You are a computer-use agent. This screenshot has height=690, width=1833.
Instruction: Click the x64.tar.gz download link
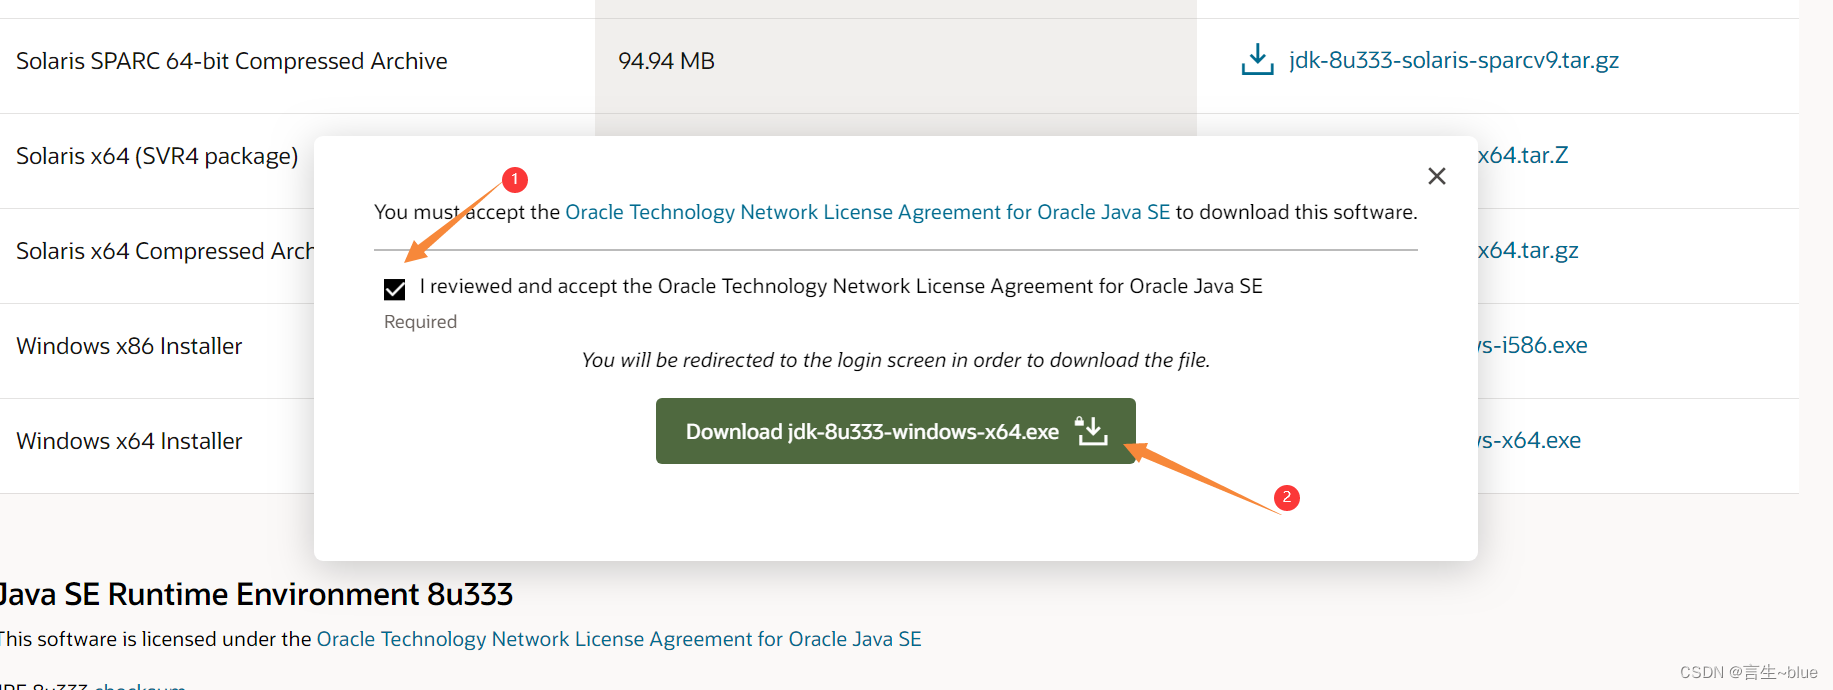(1528, 250)
